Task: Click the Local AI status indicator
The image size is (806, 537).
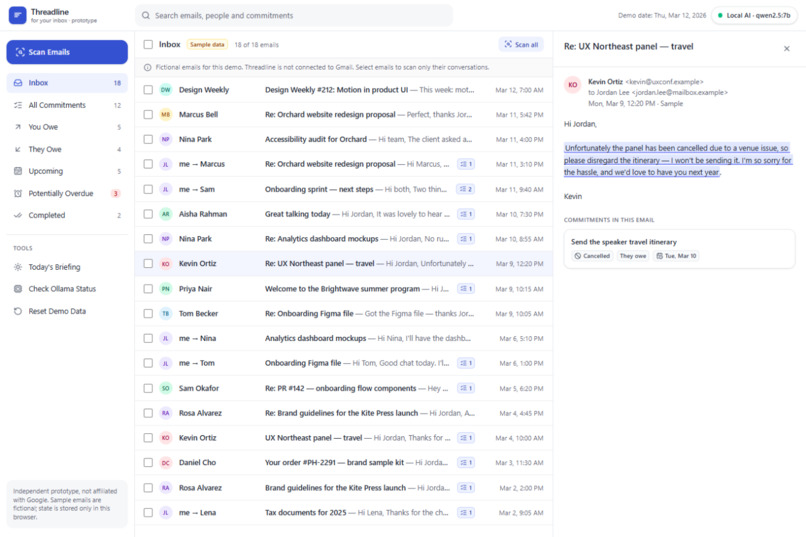Action: (754, 15)
